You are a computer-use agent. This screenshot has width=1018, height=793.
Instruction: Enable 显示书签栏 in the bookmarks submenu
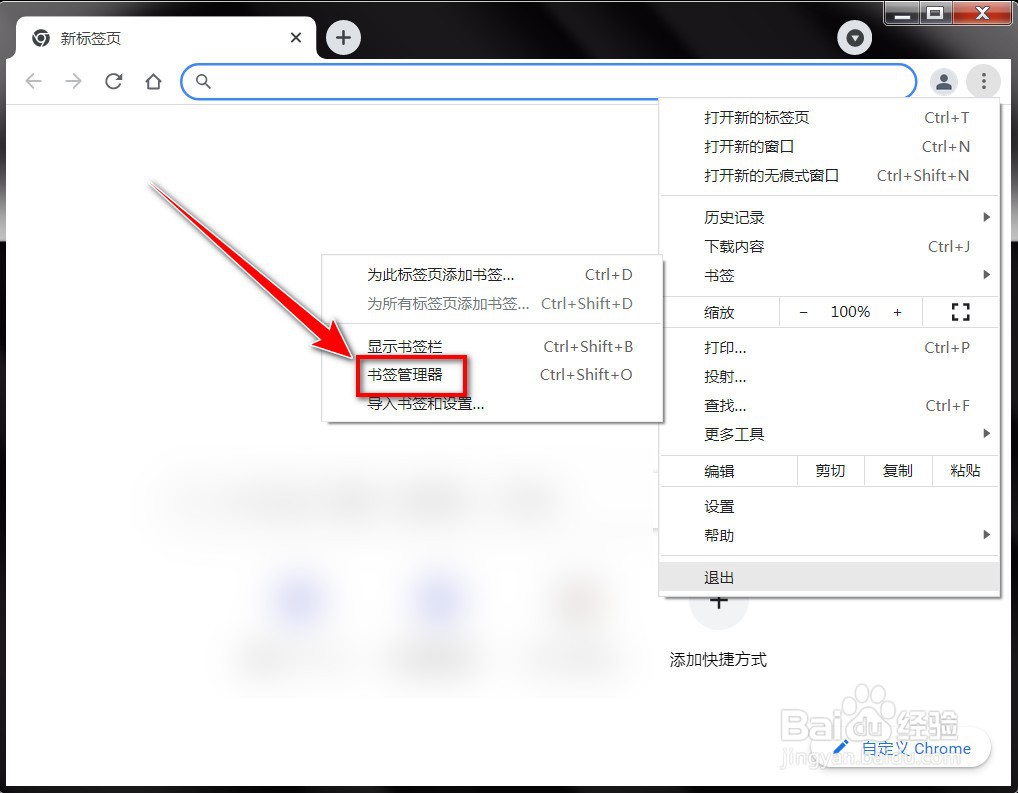pyautogui.click(x=404, y=345)
